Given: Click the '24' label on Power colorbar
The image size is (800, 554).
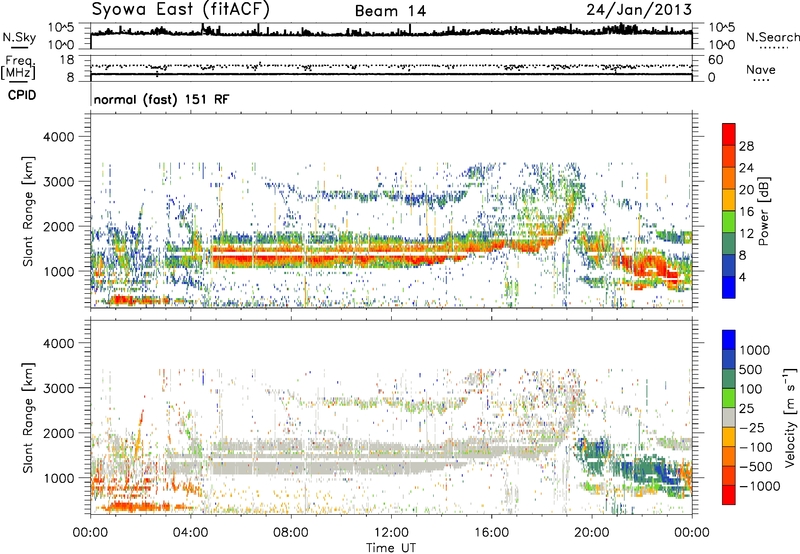Looking at the screenshot, I should [x=746, y=168].
